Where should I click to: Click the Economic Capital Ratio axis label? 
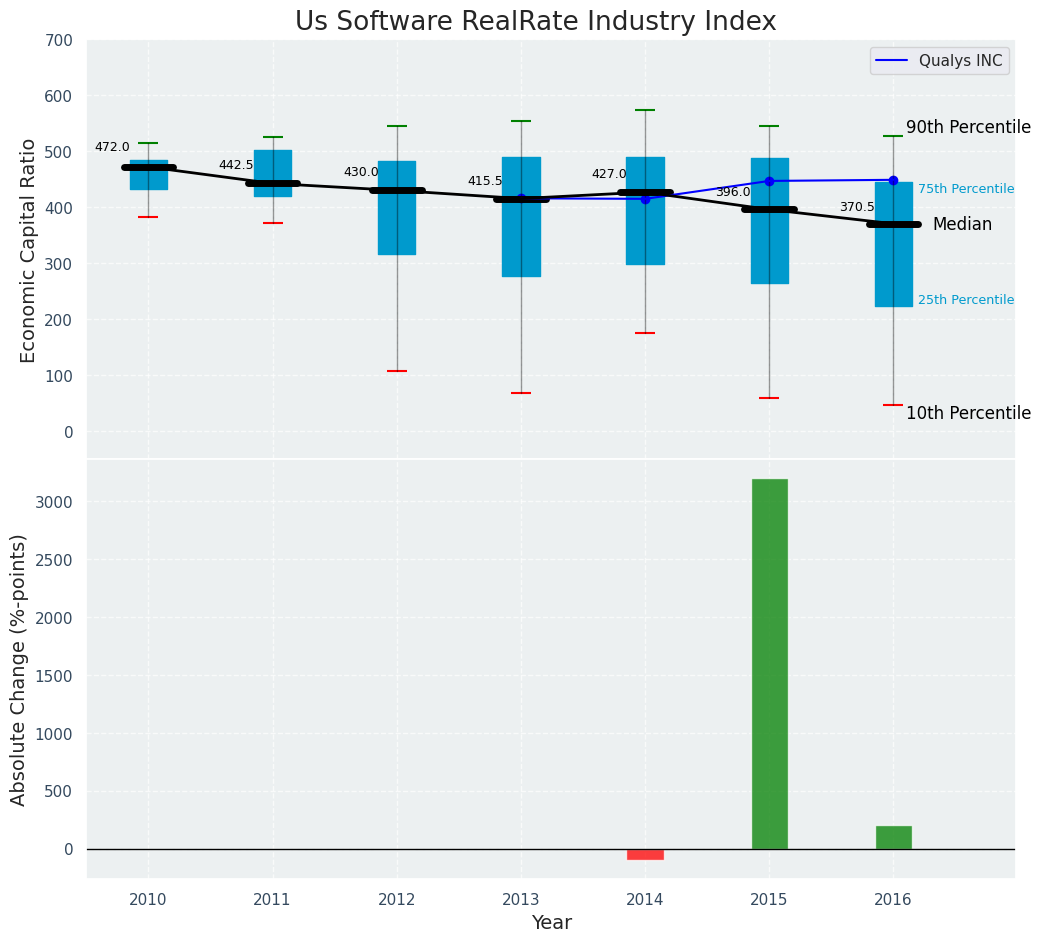coord(27,251)
